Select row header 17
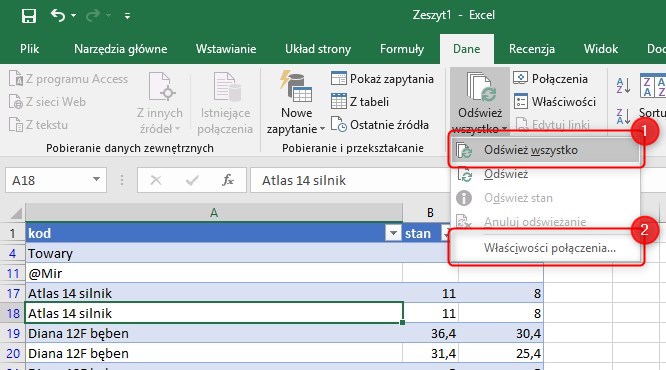666x370 pixels. [13, 293]
